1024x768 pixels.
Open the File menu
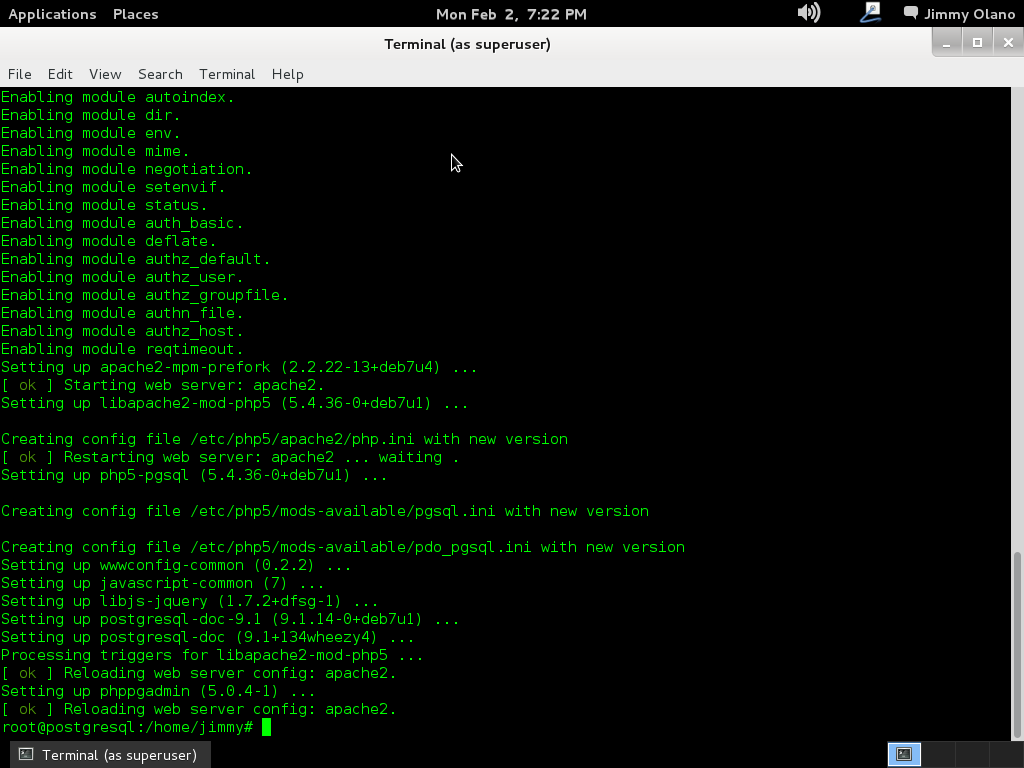pyautogui.click(x=19, y=74)
